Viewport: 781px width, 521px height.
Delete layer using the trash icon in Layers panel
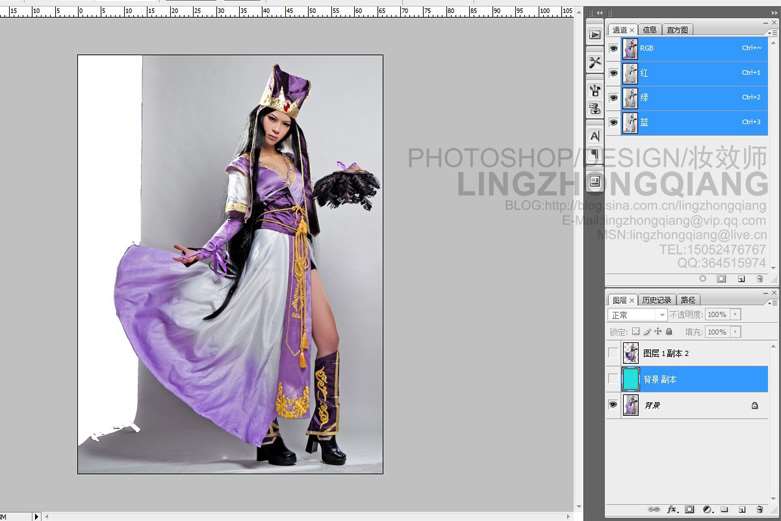point(759,510)
